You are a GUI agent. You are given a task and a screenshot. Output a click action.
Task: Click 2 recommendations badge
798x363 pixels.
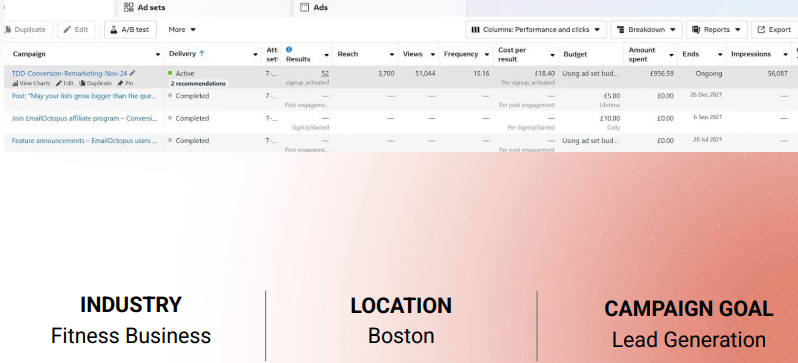click(x=198, y=83)
